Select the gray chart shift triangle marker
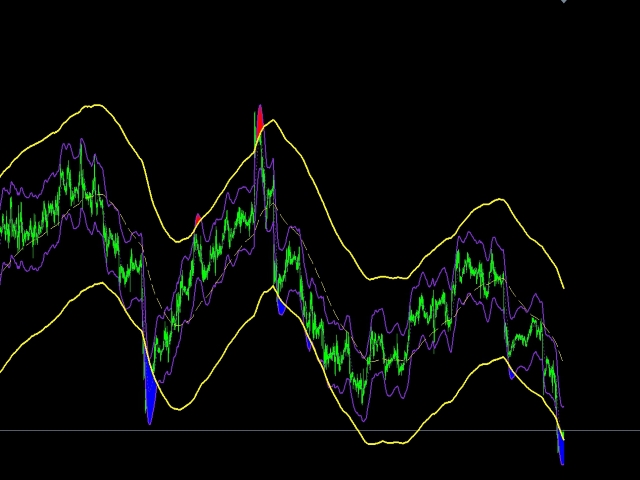640x480 pixels. pyautogui.click(x=564, y=1)
